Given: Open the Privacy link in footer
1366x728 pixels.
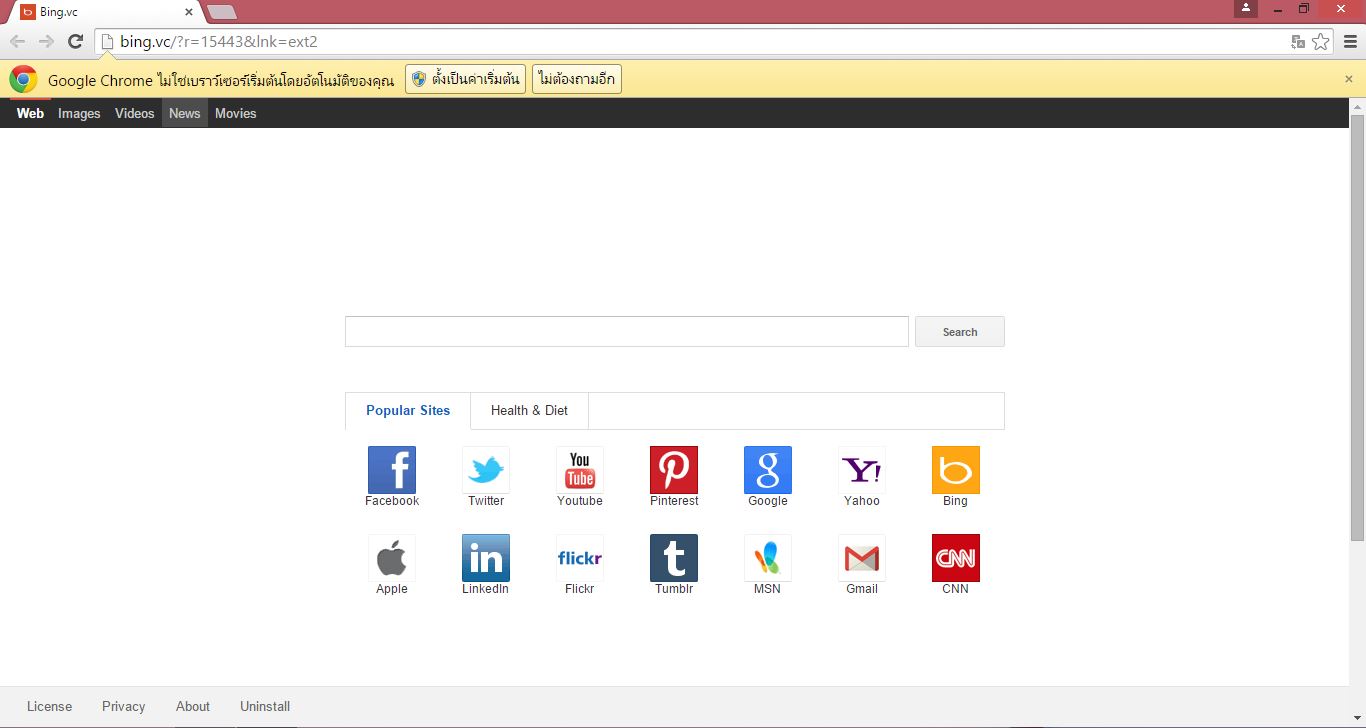Looking at the screenshot, I should pos(123,706).
